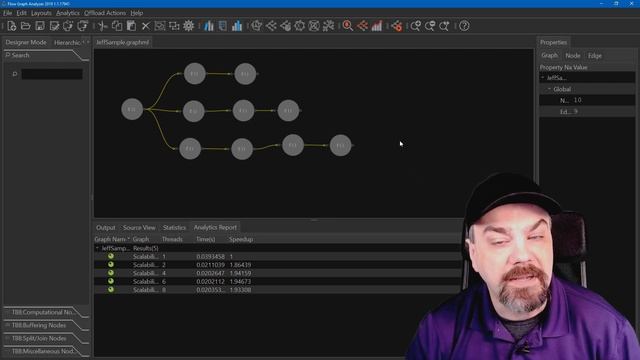Select the rightmost node of the bottom branch
The image size is (640, 360).
click(x=340, y=145)
